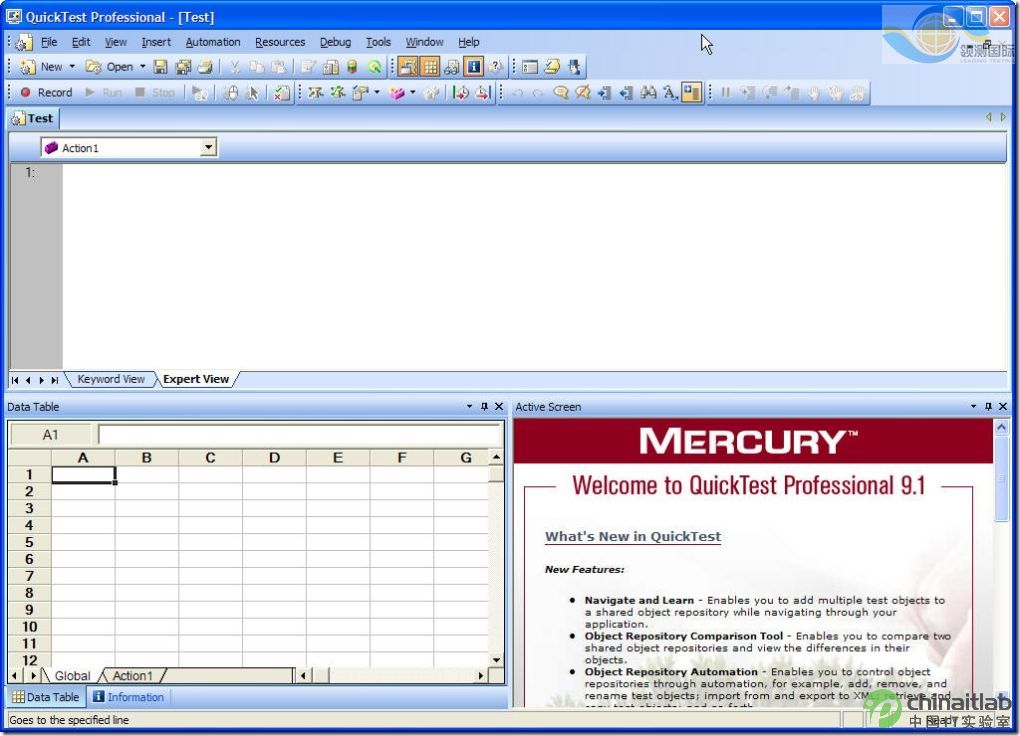This screenshot has height=736, width=1020.
Task: Open Active Screen pane menu arrow
Action: click(x=973, y=406)
